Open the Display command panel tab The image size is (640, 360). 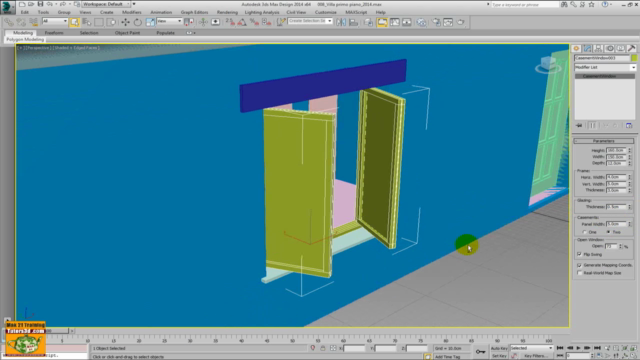click(620, 49)
